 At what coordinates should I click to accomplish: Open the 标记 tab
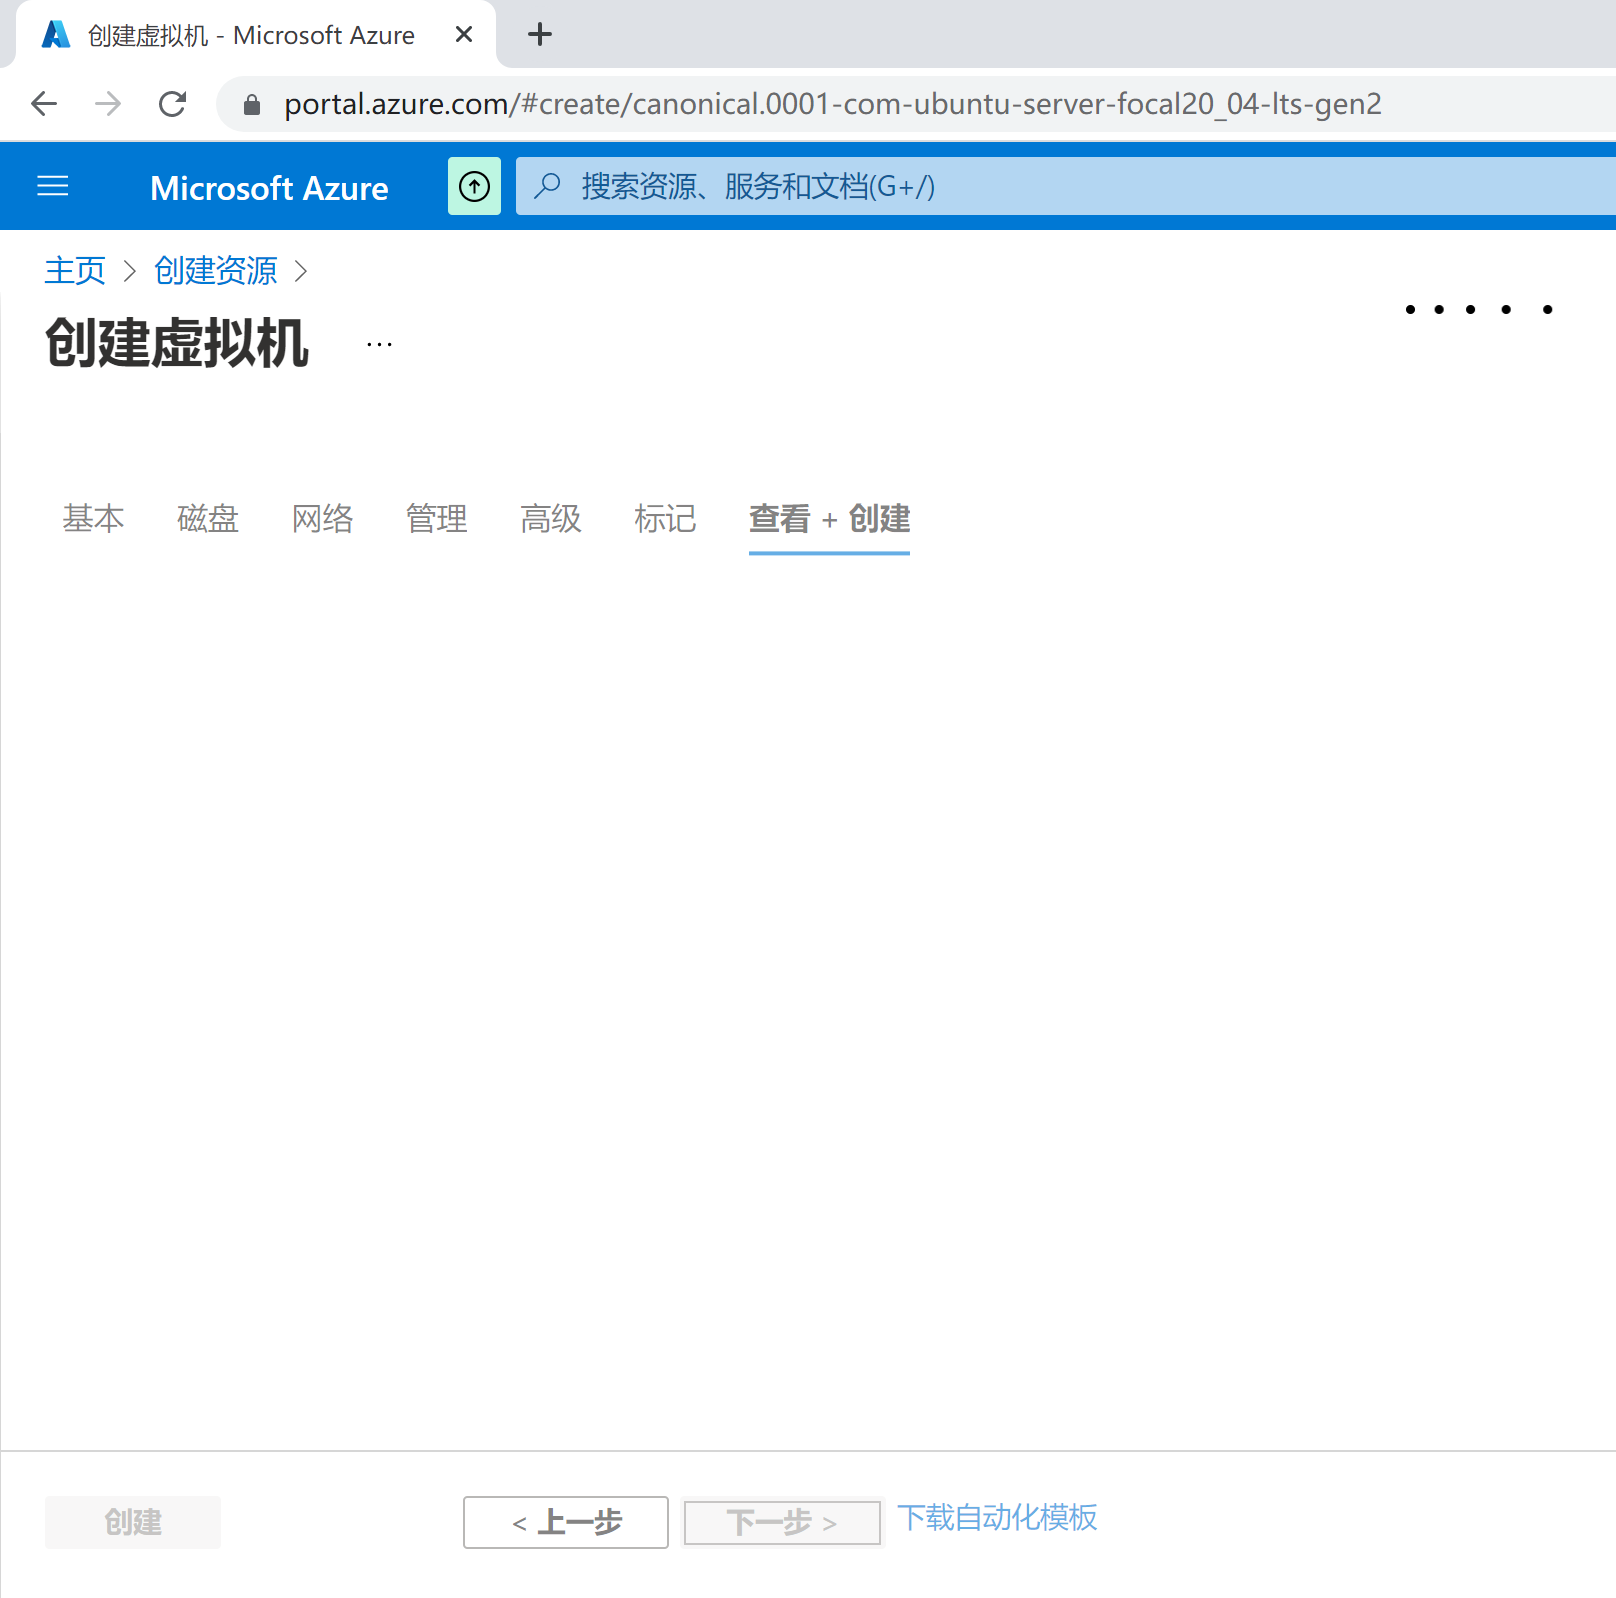click(x=665, y=518)
